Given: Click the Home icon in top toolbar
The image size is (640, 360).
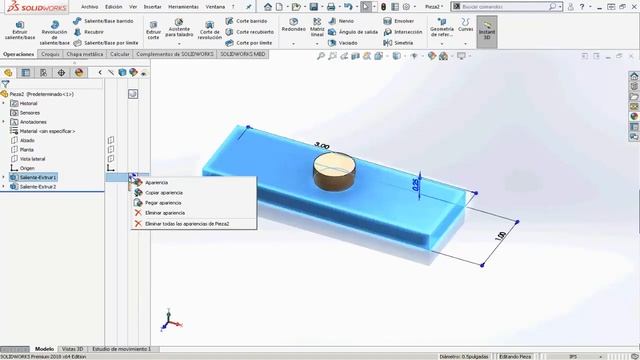Looking at the screenshot, I should click(x=268, y=7).
